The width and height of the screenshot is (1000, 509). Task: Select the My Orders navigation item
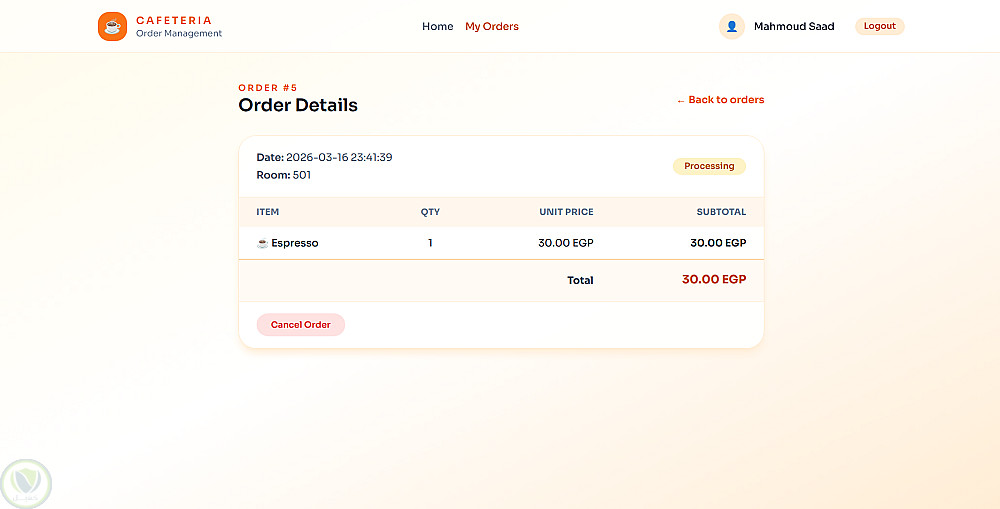coord(492,27)
